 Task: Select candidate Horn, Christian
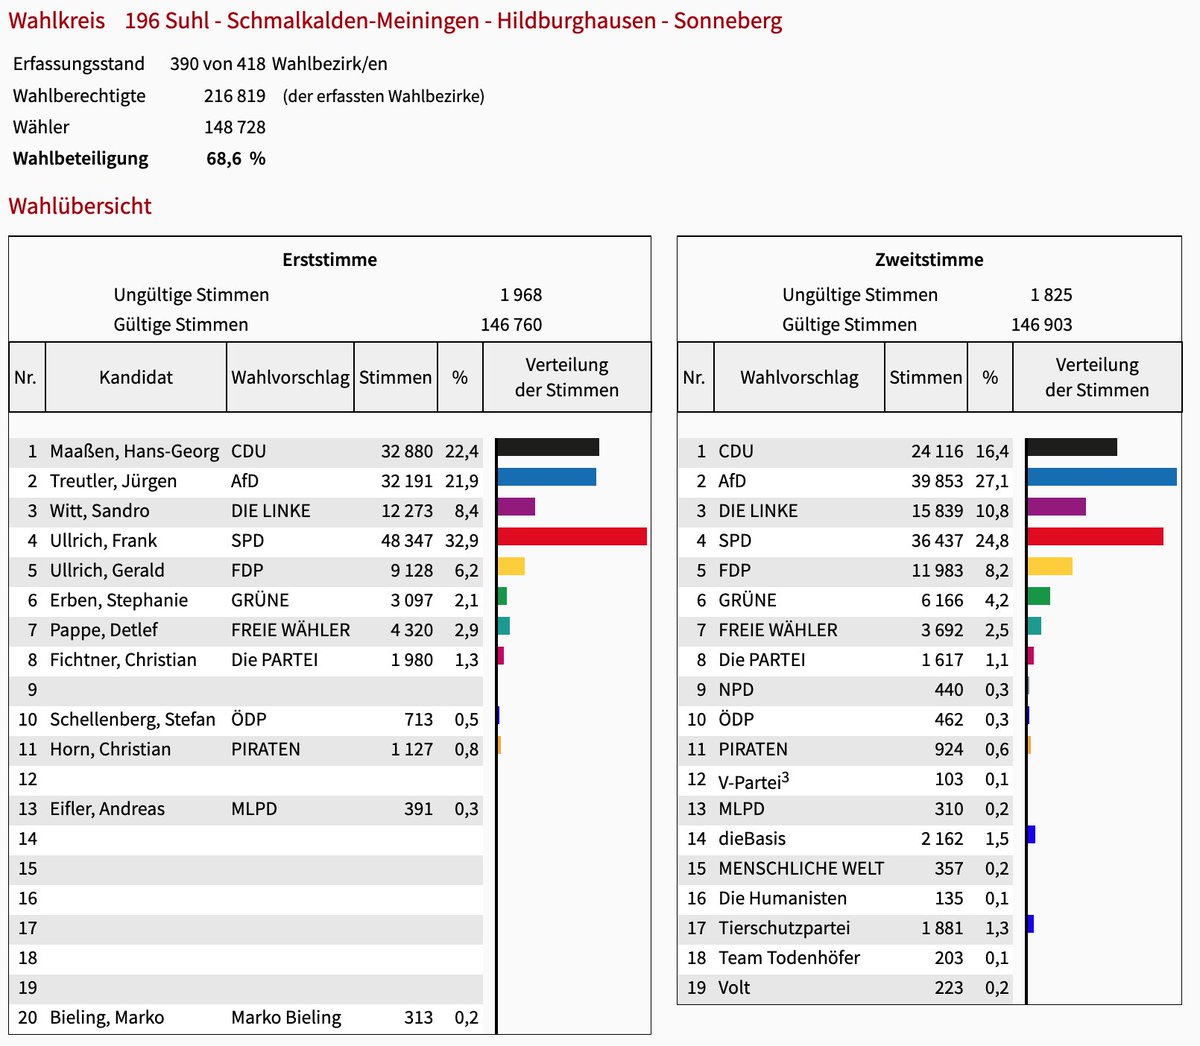[110, 749]
